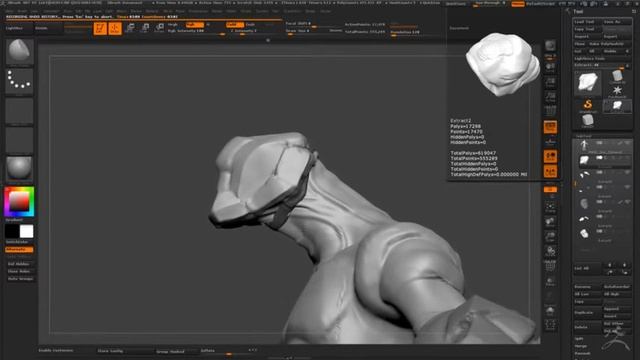This screenshot has width=640, height=360.
Task: Select the black secondary color swatch
Action: [12, 231]
